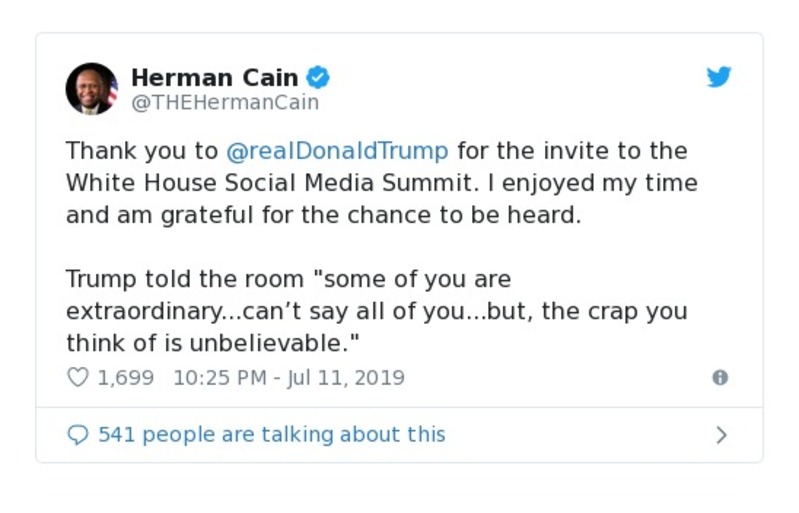Click the Twitter bird logo
Viewport: 799px width, 513px height.
pos(718,77)
